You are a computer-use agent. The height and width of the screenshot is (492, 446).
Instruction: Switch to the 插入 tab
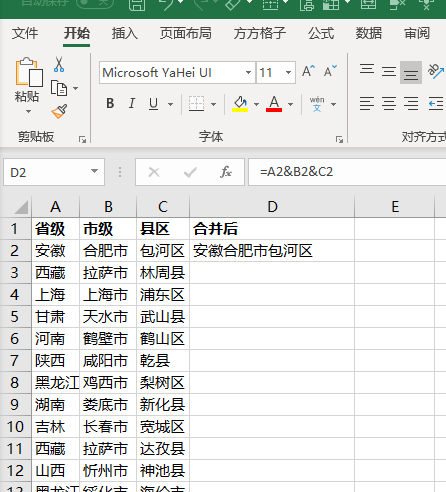click(124, 33)
